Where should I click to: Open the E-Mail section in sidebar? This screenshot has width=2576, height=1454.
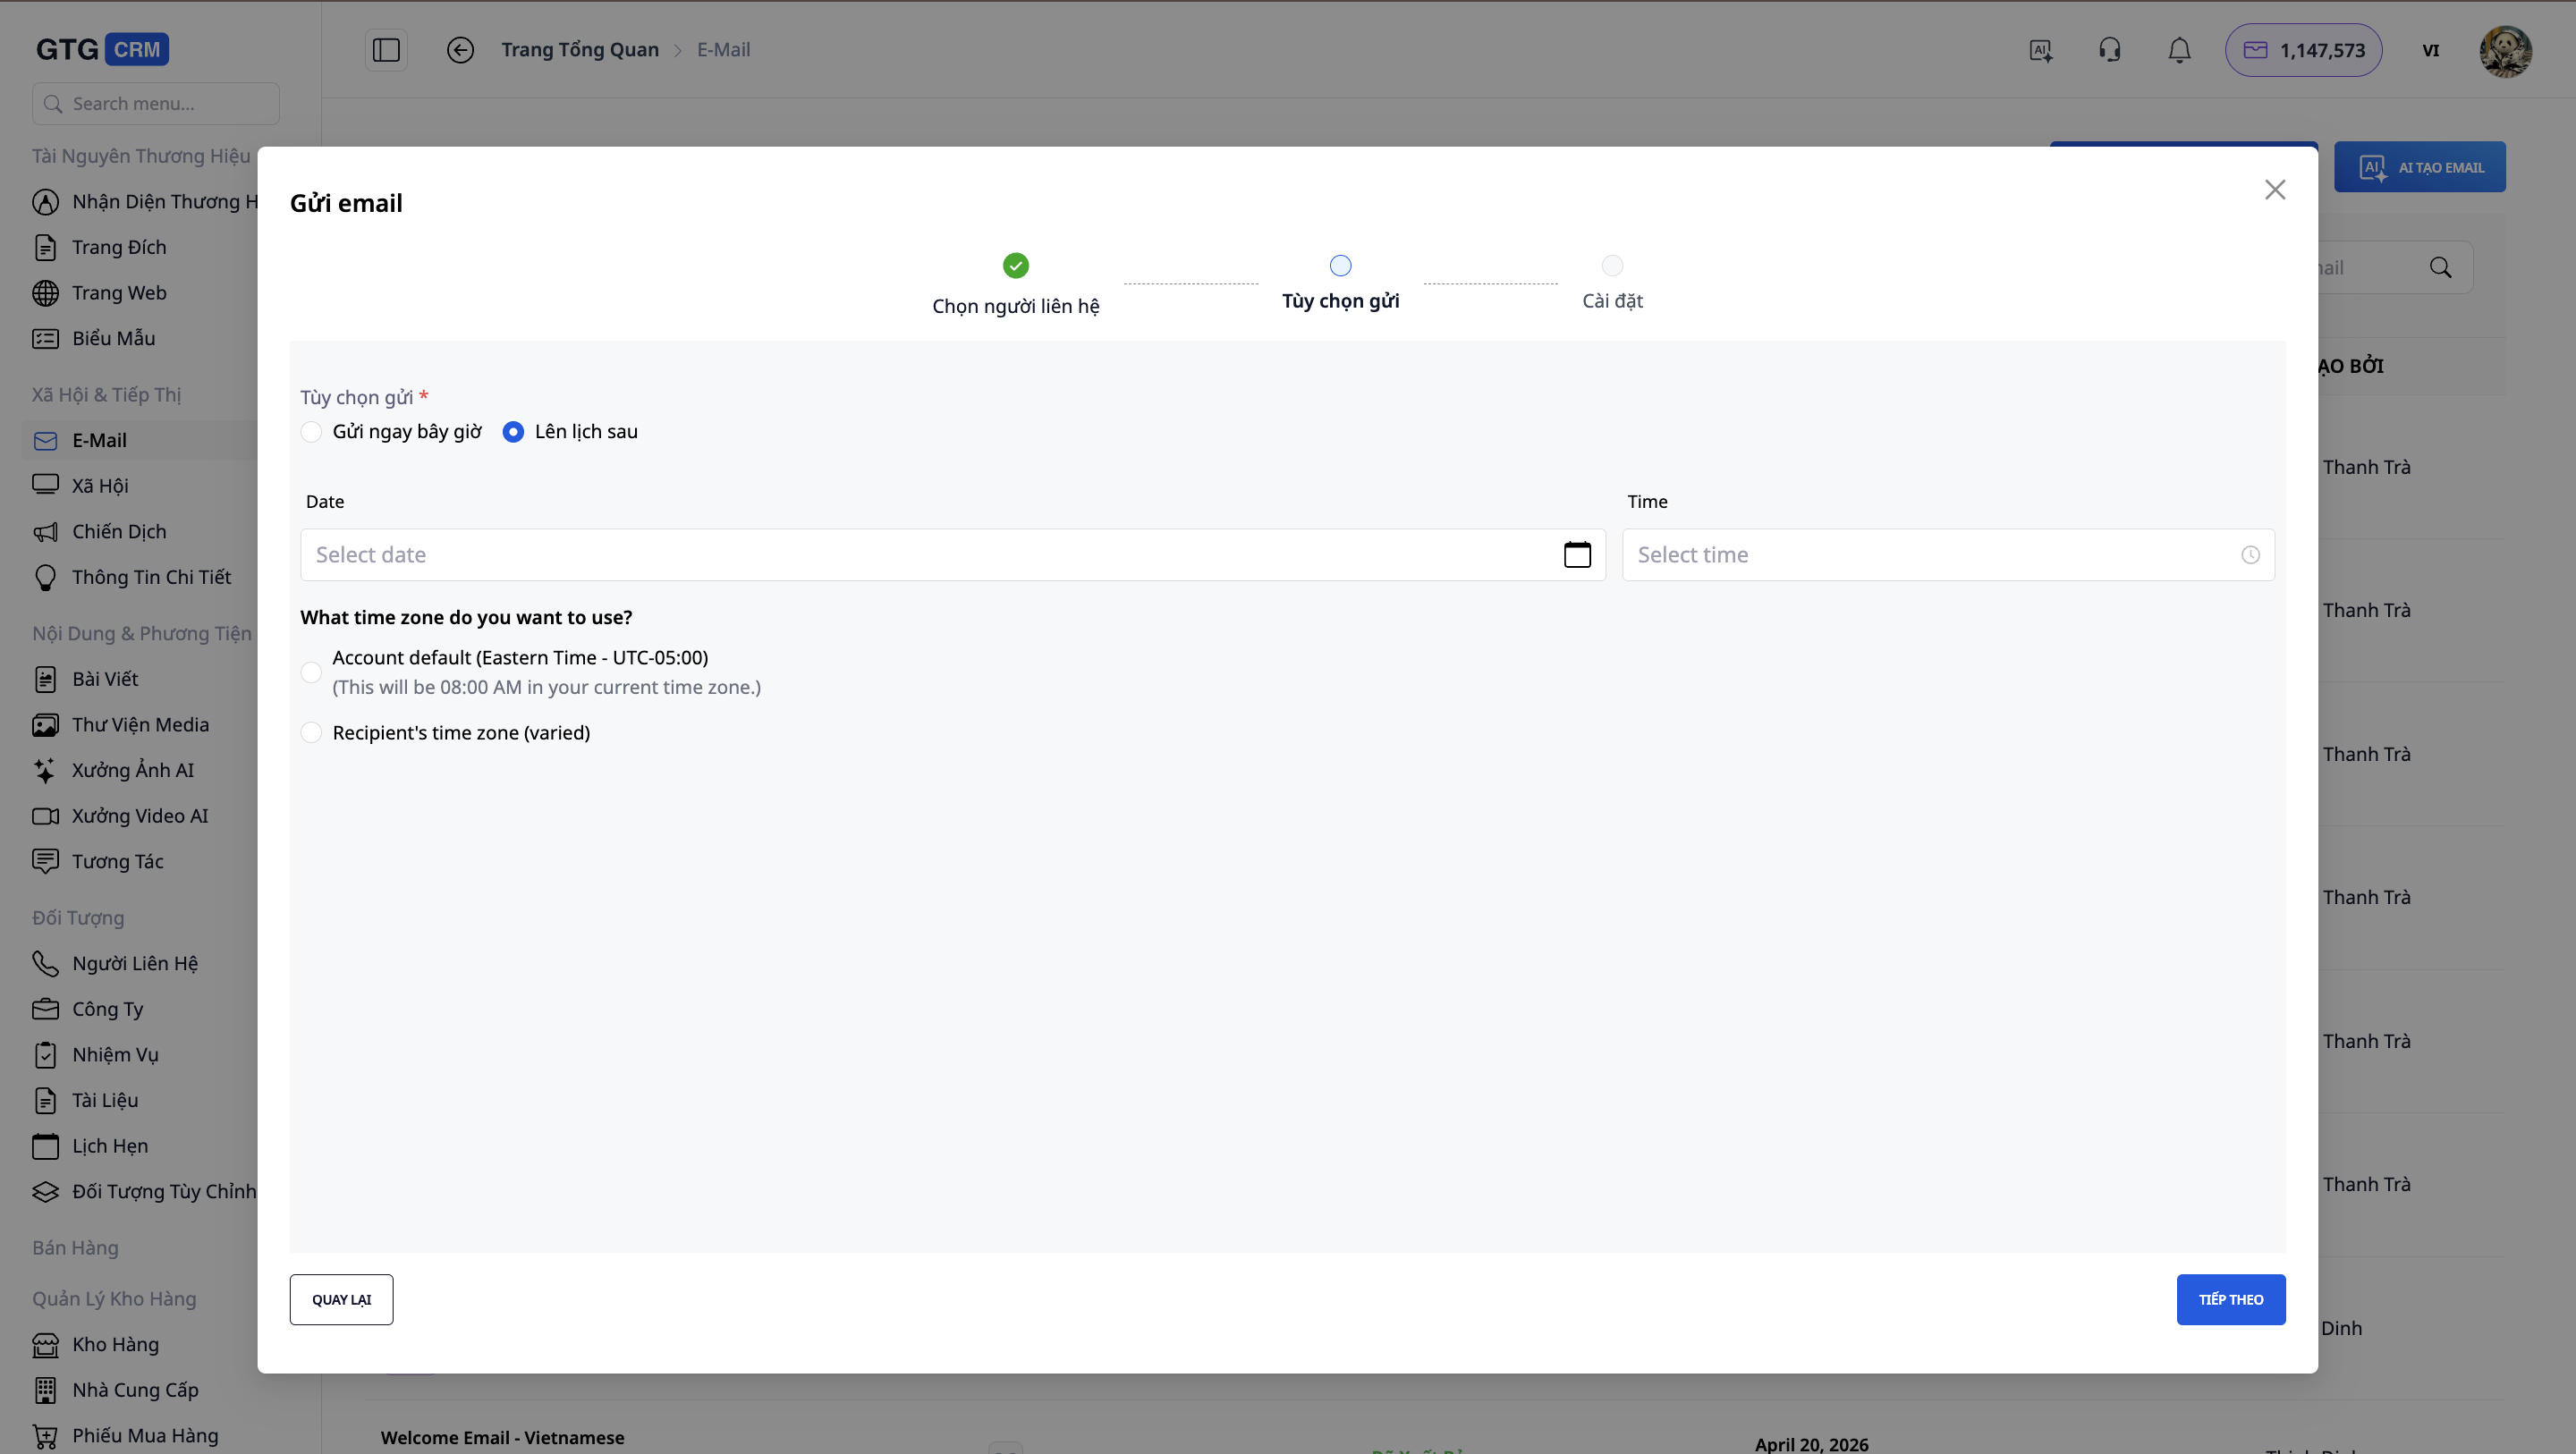point(99,440)
